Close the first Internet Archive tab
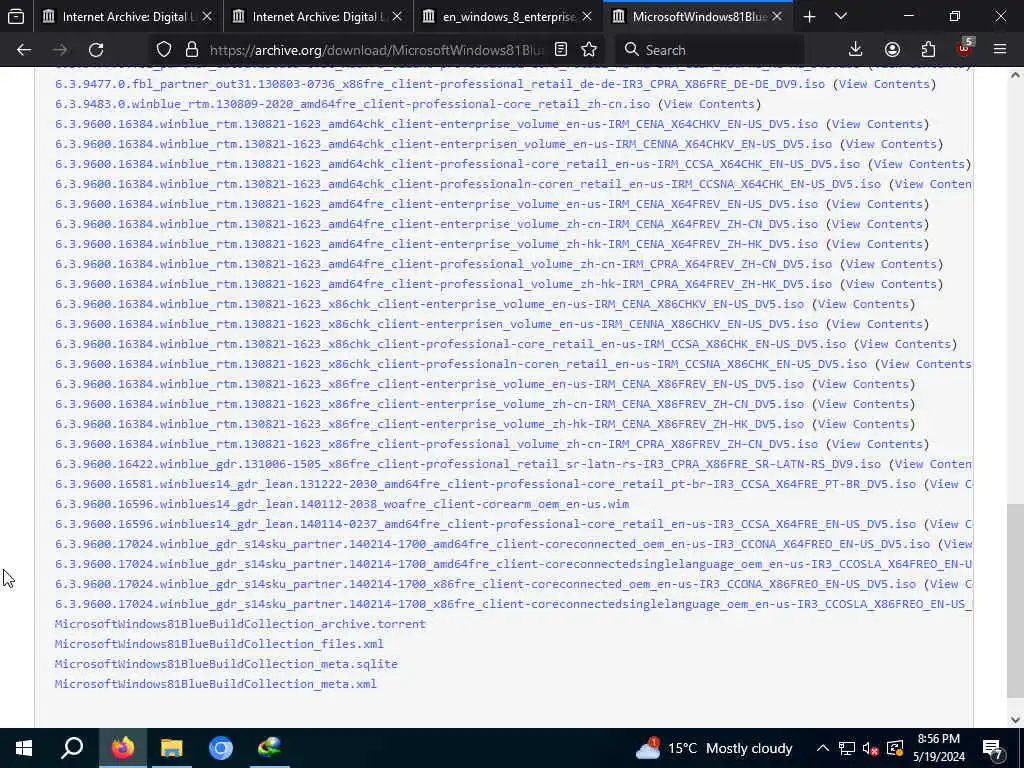Screen dimensions: 1024x768 click(207, 17)
